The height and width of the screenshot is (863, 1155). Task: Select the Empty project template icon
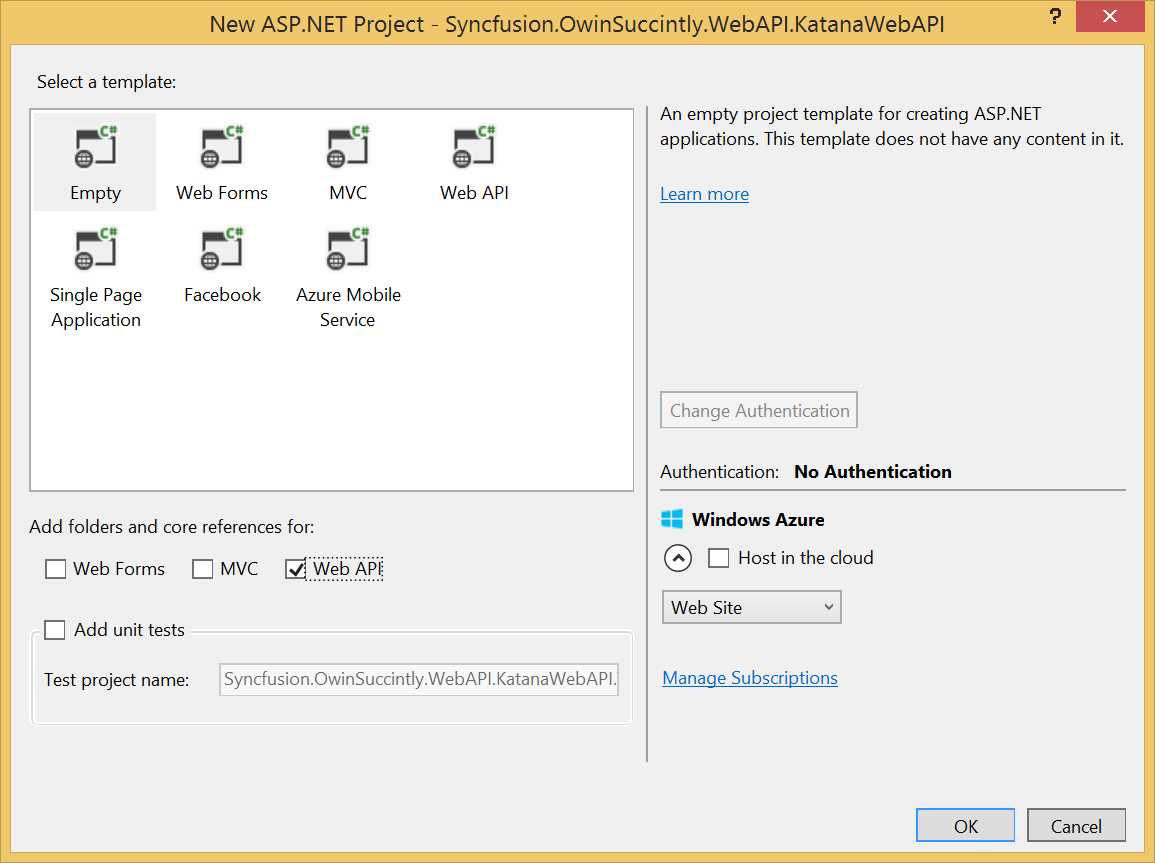click(x=96, y=146)
